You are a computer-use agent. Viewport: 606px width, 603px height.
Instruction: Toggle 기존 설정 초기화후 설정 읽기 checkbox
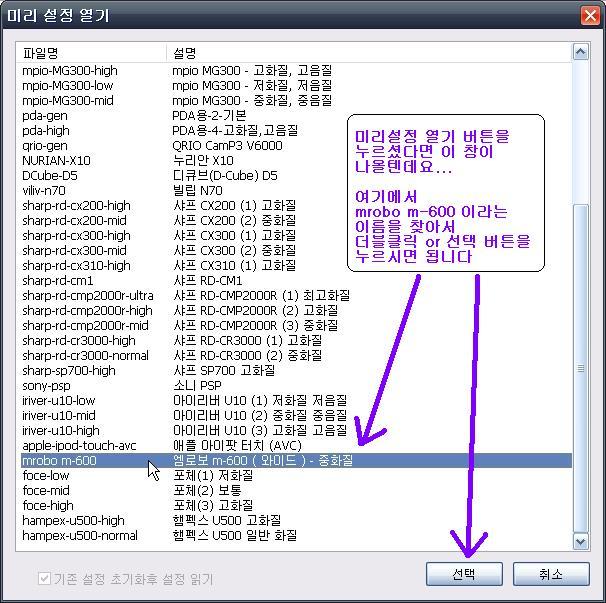(x=44, y=579)
